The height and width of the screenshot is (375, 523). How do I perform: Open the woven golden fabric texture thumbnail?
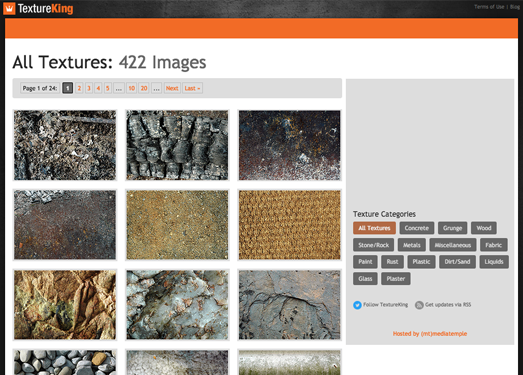[x=290, y=225]
